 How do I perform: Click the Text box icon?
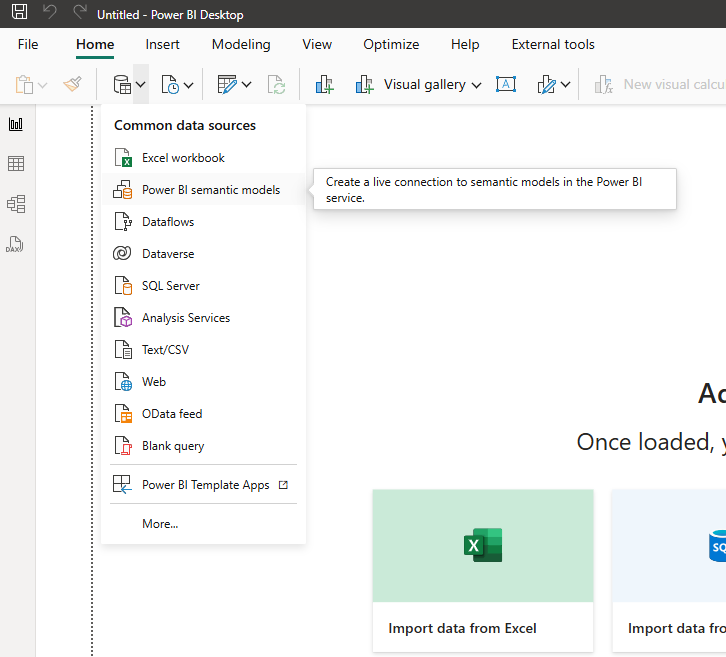pos(506,84)
